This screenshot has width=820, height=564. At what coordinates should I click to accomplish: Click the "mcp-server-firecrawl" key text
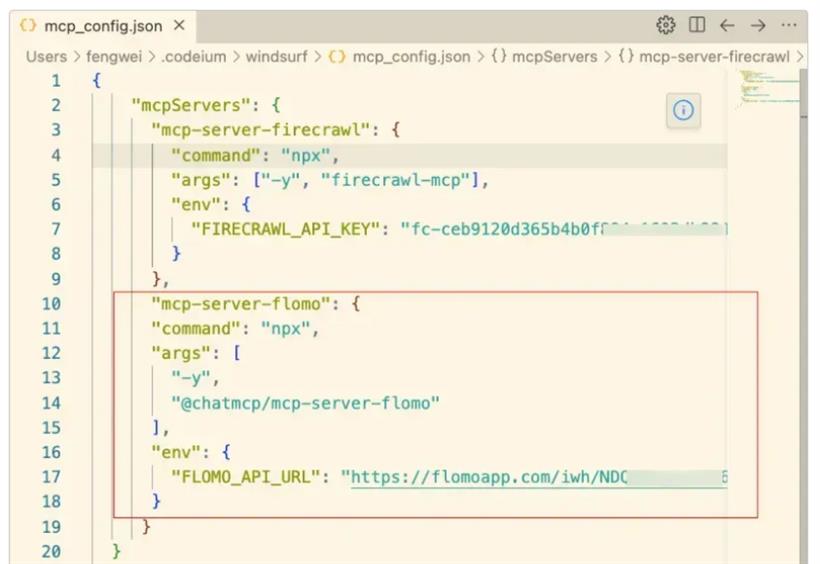pyautogui.click(x=261, y=130)
